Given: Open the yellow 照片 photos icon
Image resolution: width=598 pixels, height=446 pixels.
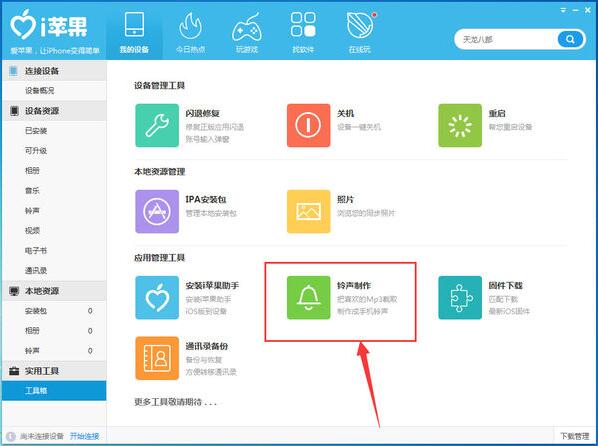Looking at the screenshot, I should [309, 211].
